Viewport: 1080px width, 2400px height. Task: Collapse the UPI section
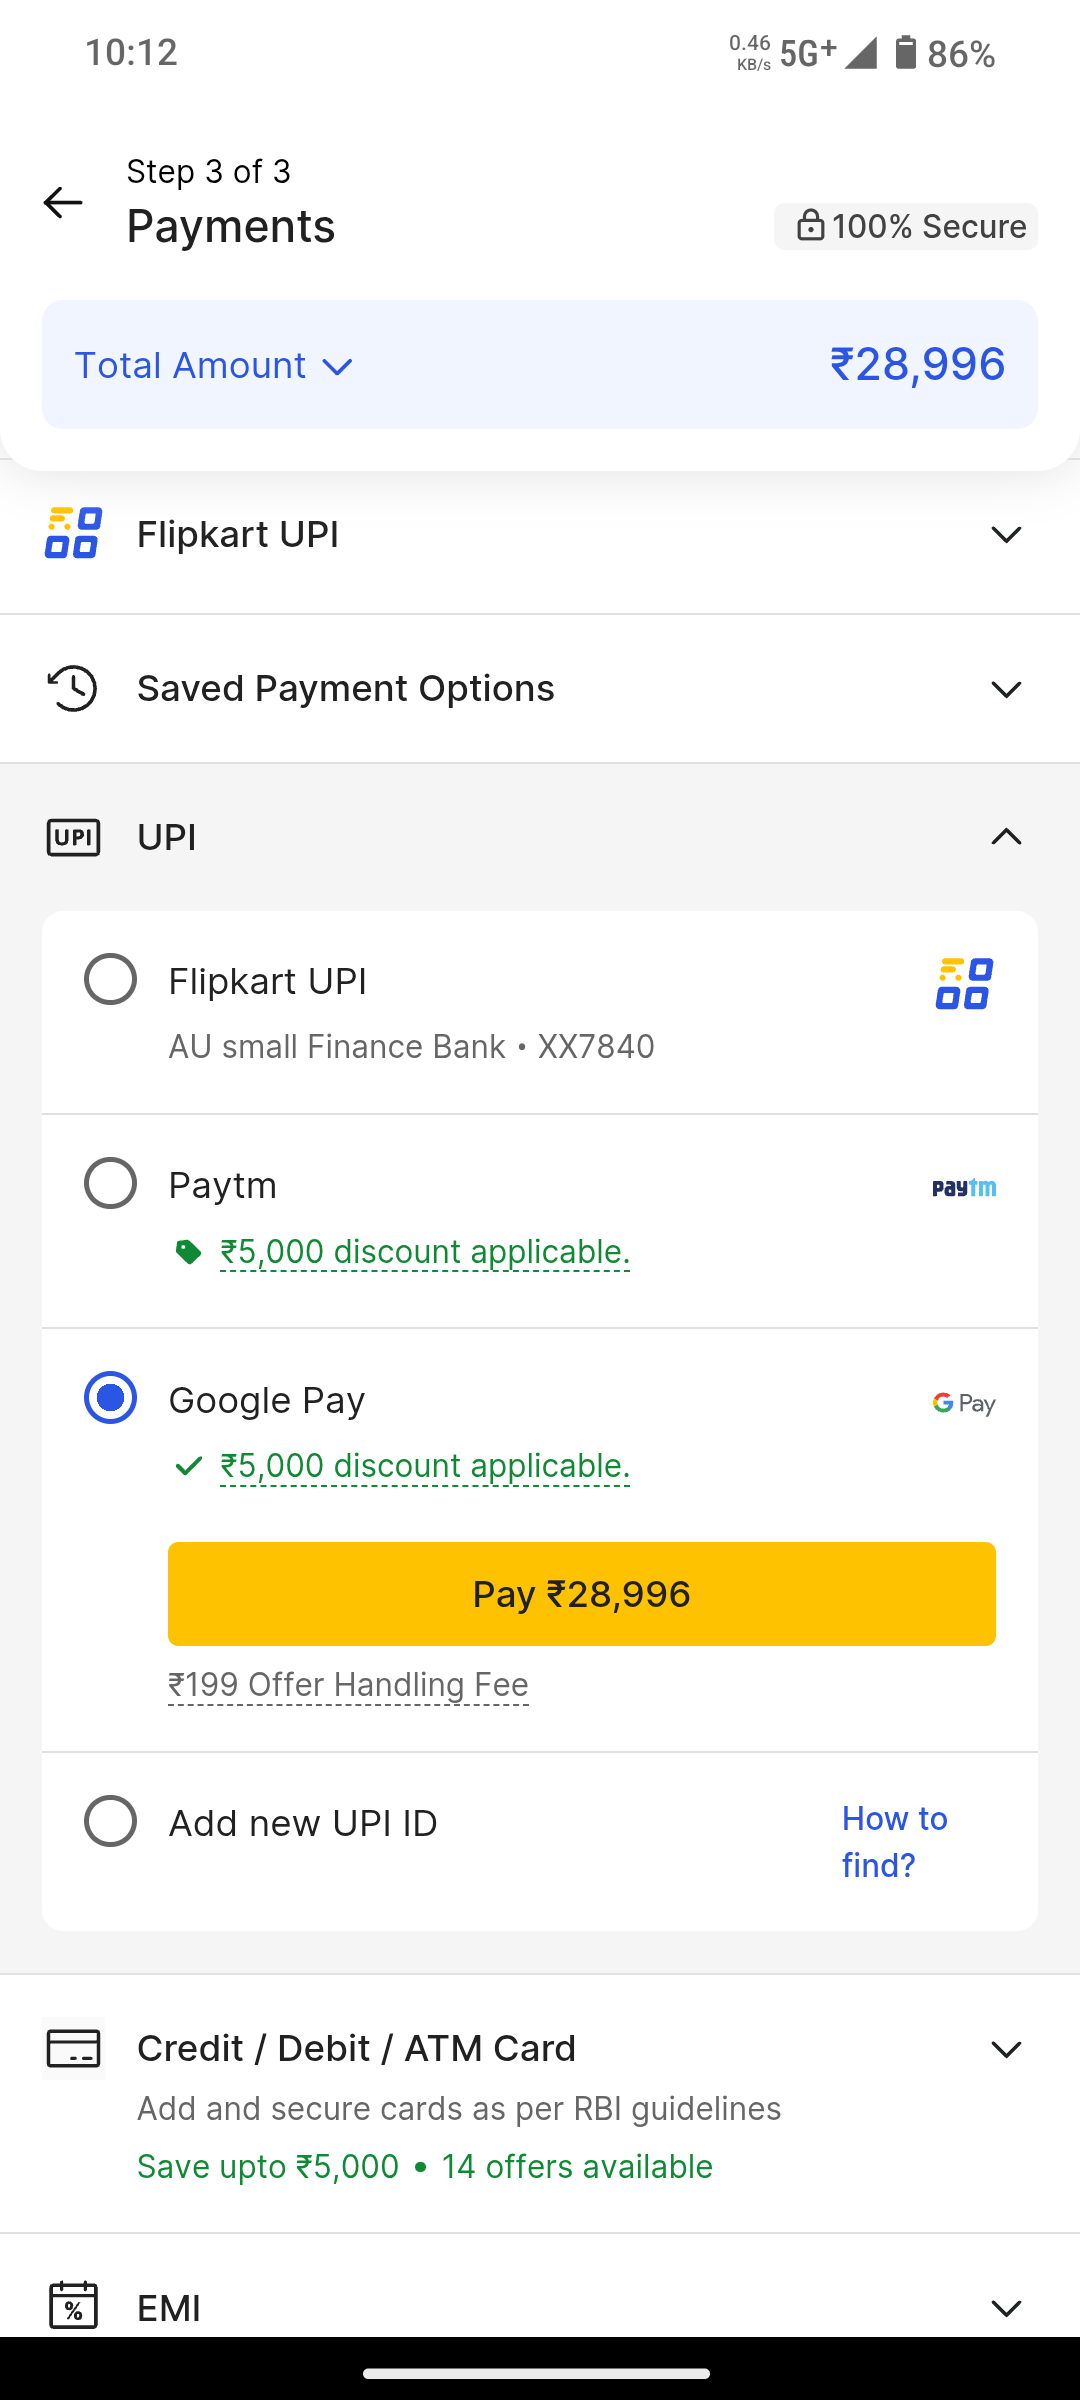(1005, 837)
